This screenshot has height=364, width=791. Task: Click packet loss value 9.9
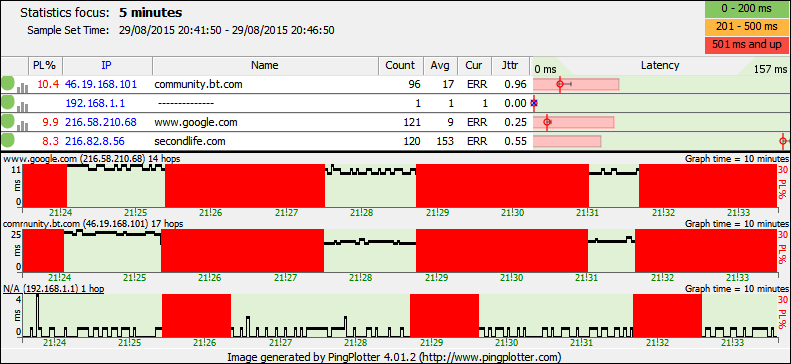(51, 122)
